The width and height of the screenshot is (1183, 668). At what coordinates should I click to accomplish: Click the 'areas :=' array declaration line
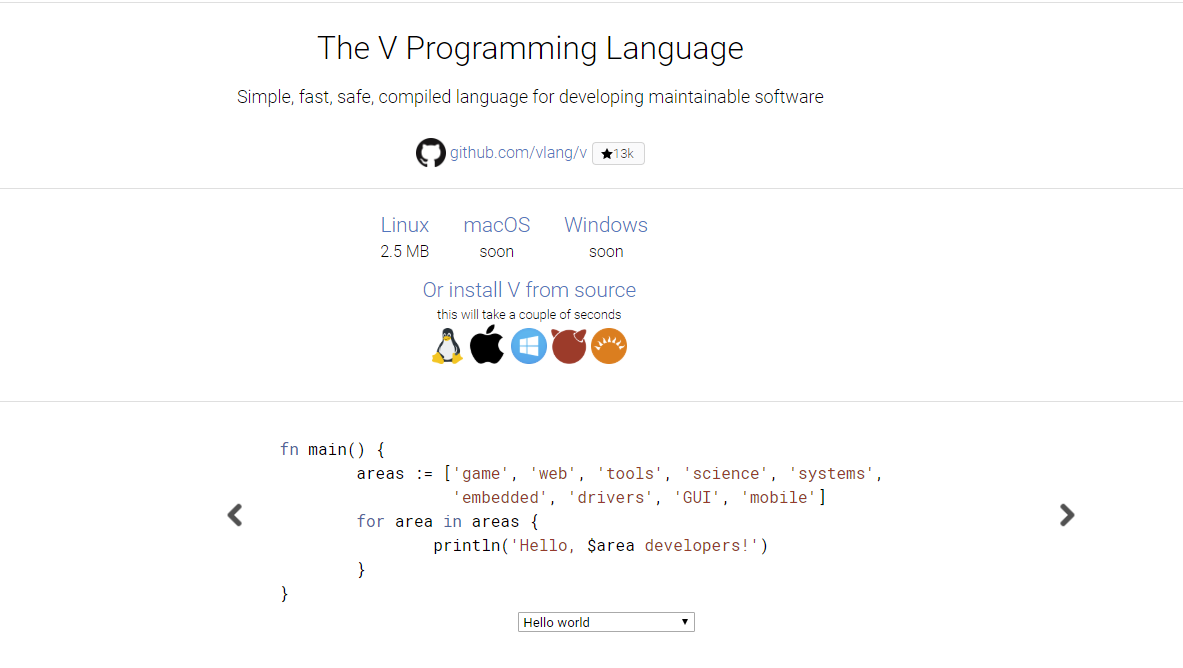[619, 474]
